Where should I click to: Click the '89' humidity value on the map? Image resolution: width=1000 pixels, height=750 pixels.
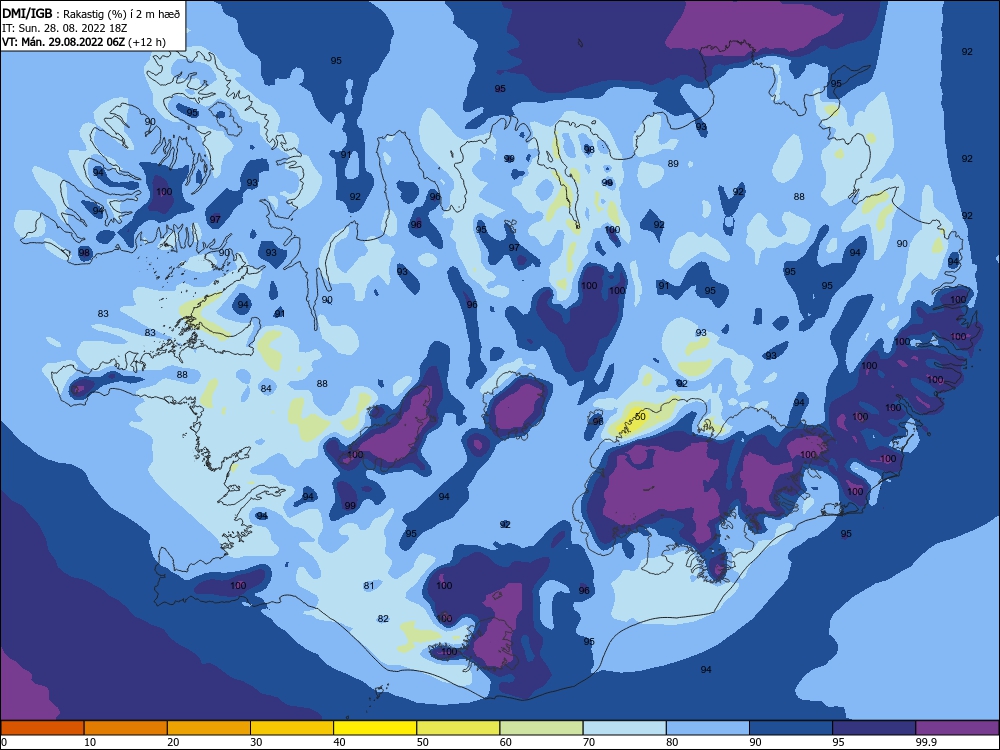pos(673,164)
